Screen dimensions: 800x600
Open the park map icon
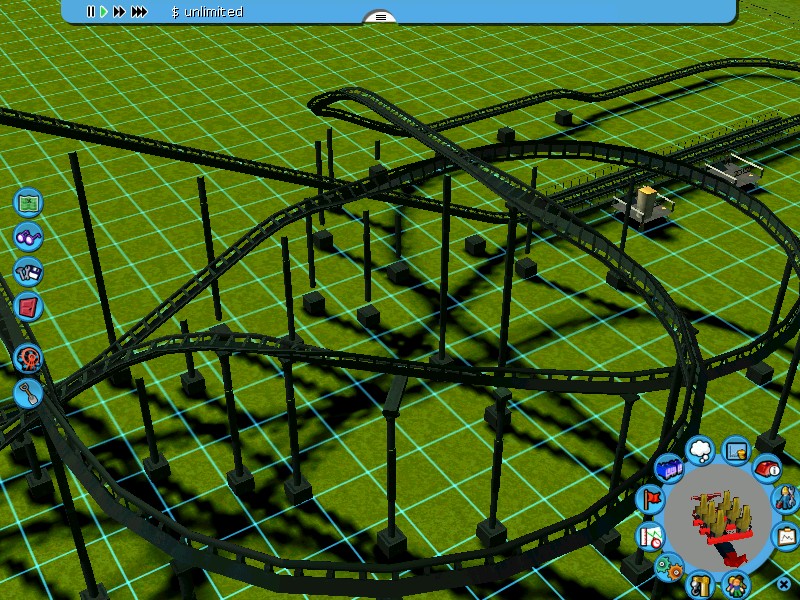pyautogui.click(x=29, y=203)
